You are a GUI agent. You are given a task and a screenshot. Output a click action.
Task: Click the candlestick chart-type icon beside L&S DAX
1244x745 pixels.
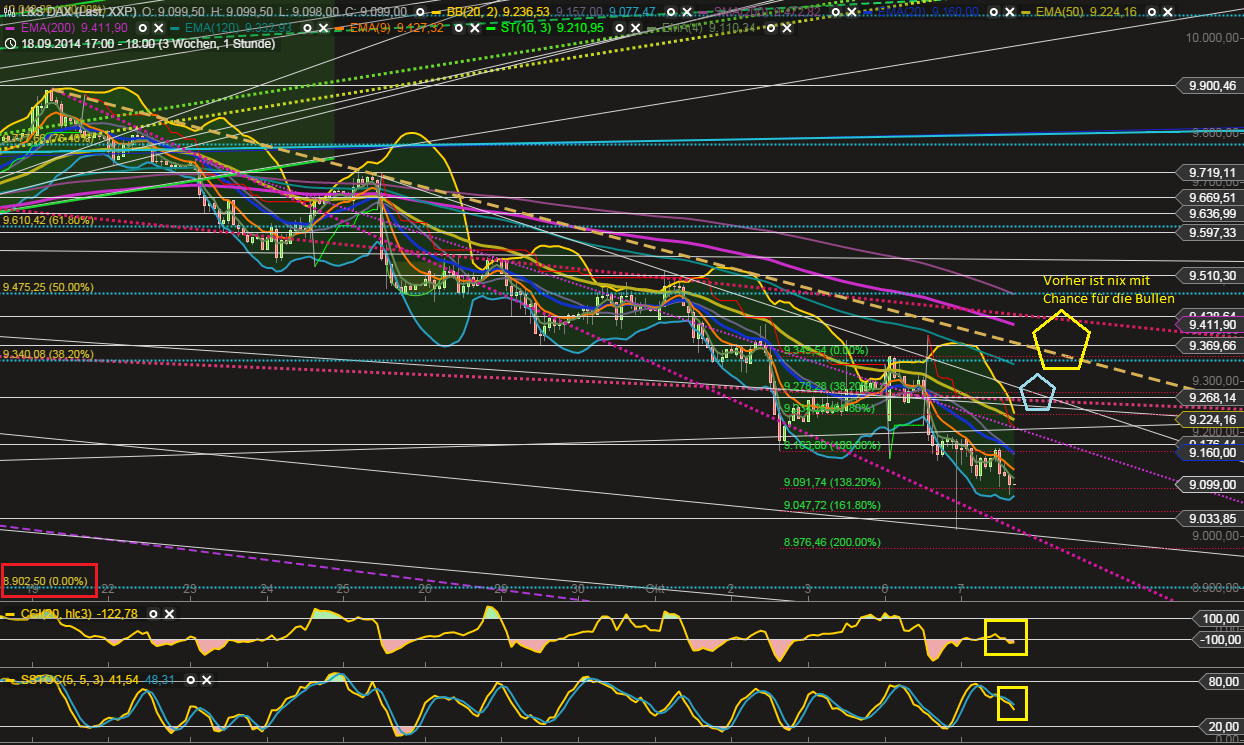[x=11, y=11]
